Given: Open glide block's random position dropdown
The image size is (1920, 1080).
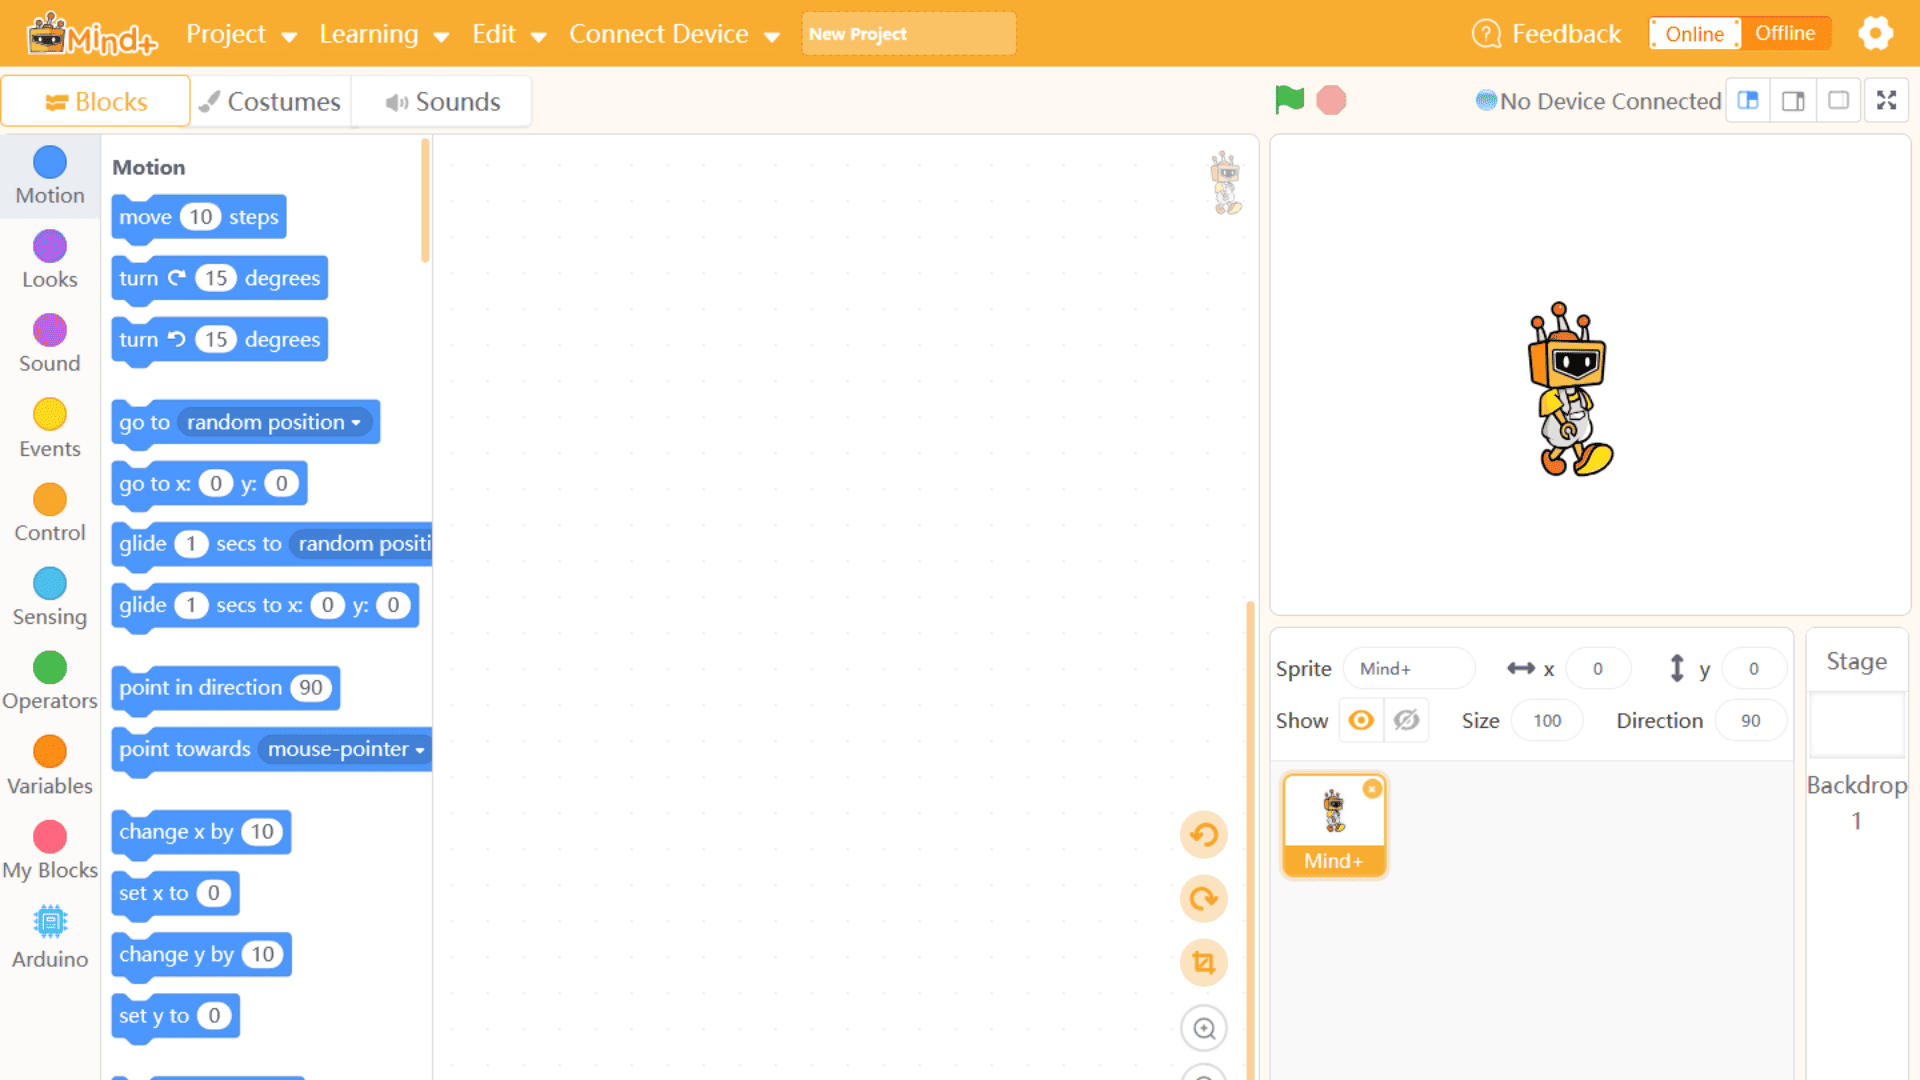Looking at the screenshot, I should coord(361,544).
